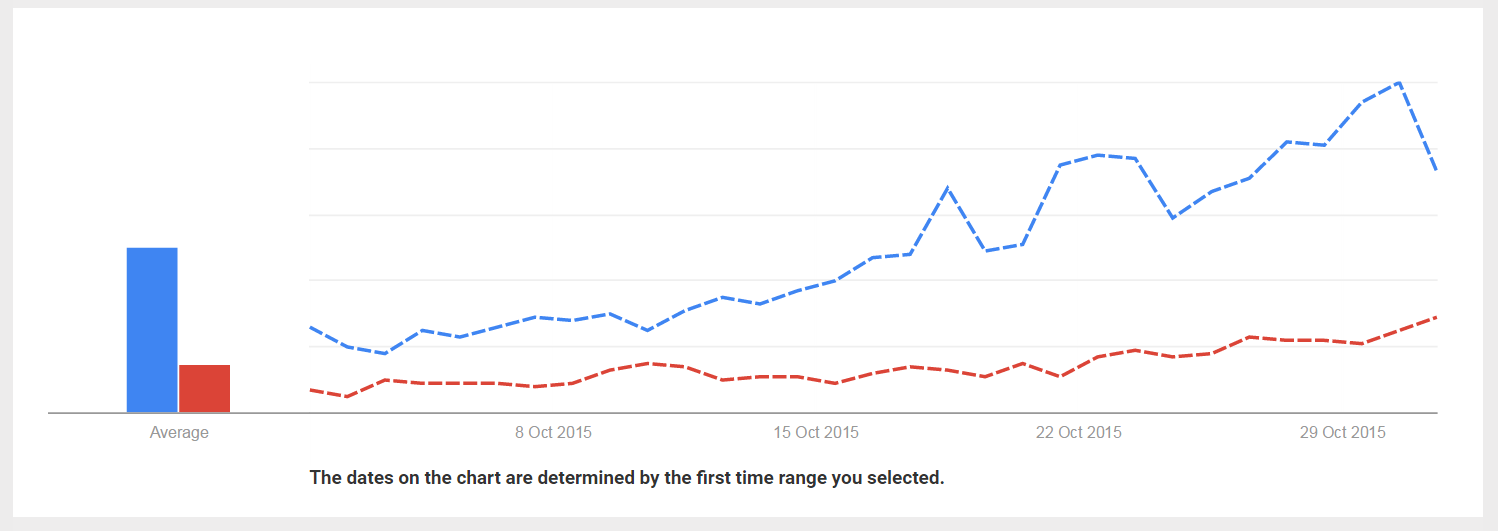Select the Average label under the bars
Image resolution: width=1498 pixels, height=531 pixels.
click(x=179, y=433)
